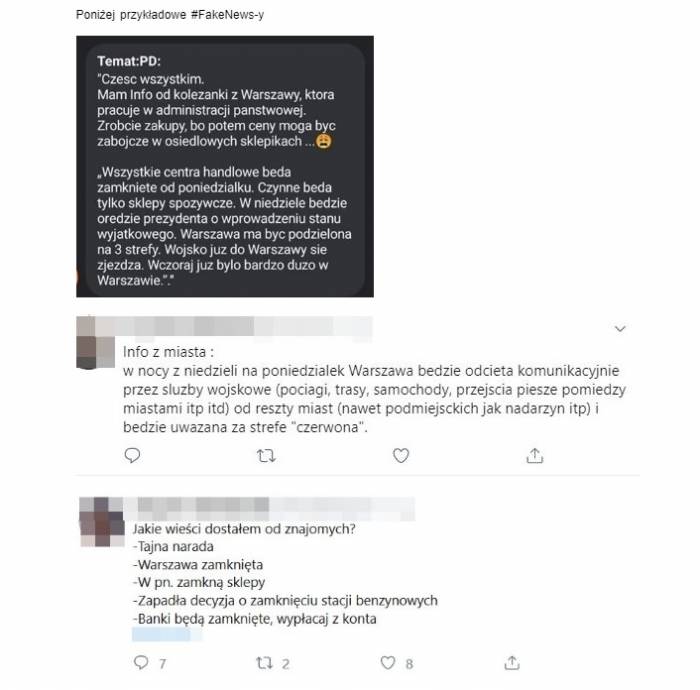700x690 pixels.
Task: Reply to the tweet with 7 comments
Action: tap(141, 662)
